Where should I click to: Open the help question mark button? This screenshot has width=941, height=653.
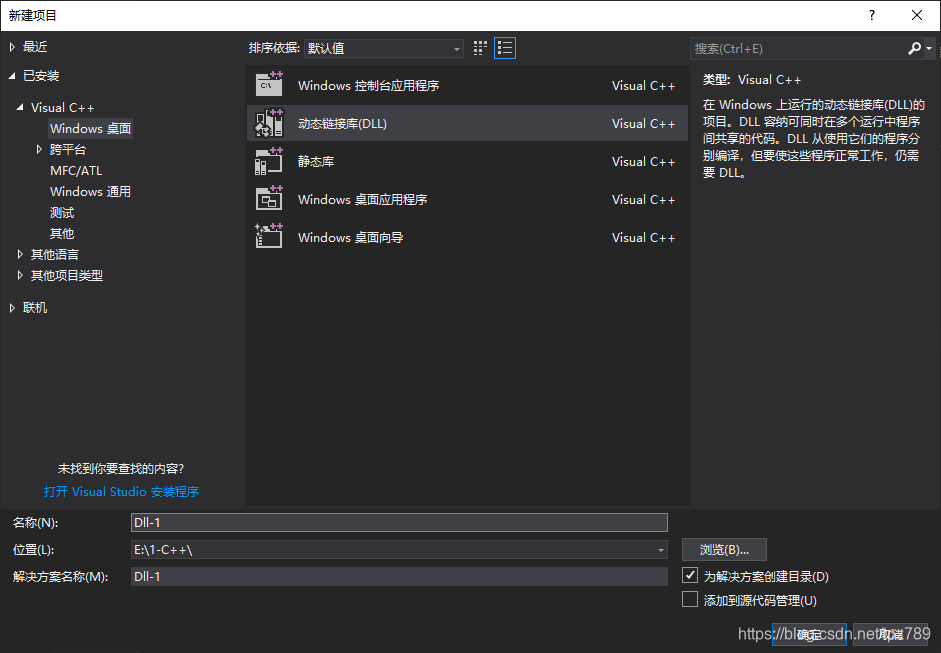click(871, 15)
